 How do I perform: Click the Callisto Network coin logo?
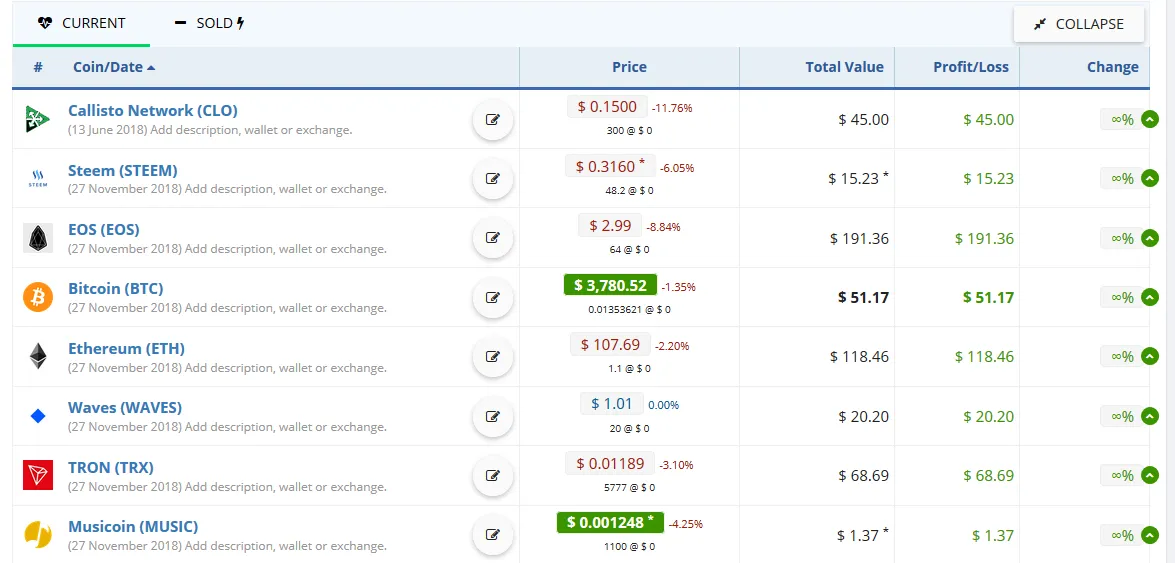coord(37,119)
